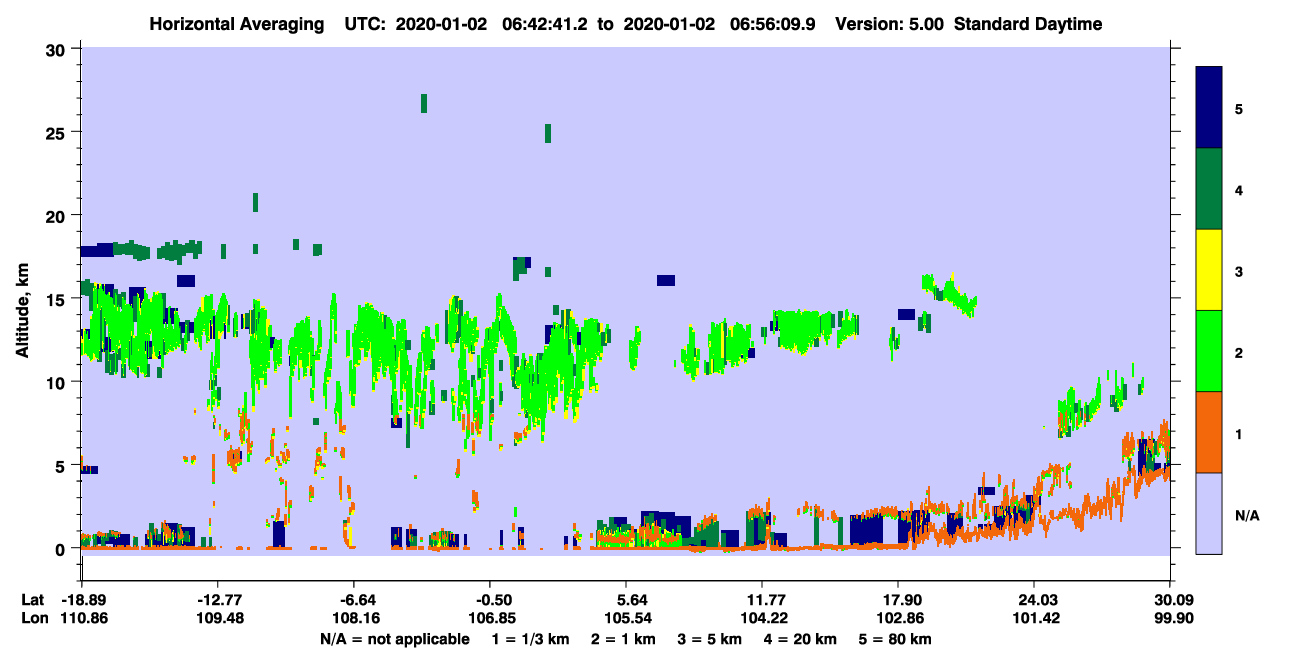
Task: Click the colorbar label '5'
Action: (1239, 108)
